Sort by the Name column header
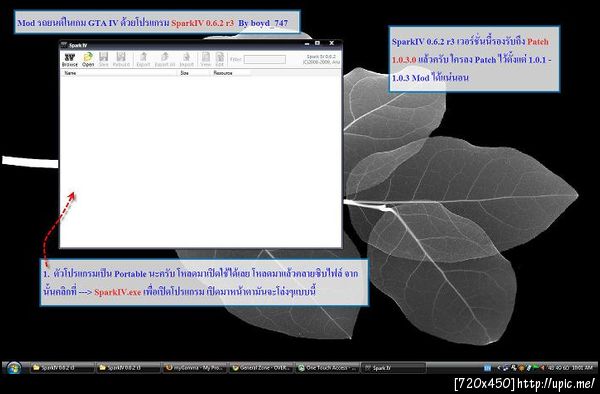Viewport: 600px width, 394px height. tap(119, 73)
